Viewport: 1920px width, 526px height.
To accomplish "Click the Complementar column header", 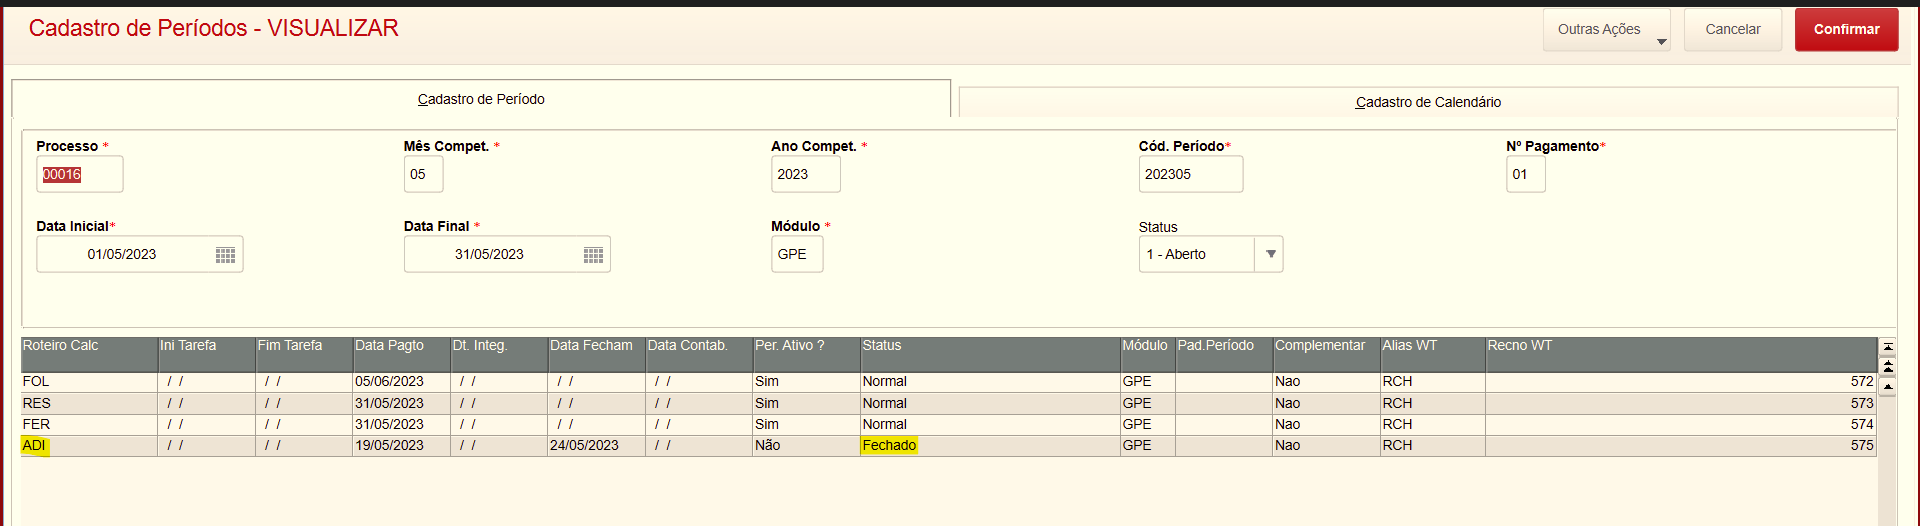I will [1326, 354].
